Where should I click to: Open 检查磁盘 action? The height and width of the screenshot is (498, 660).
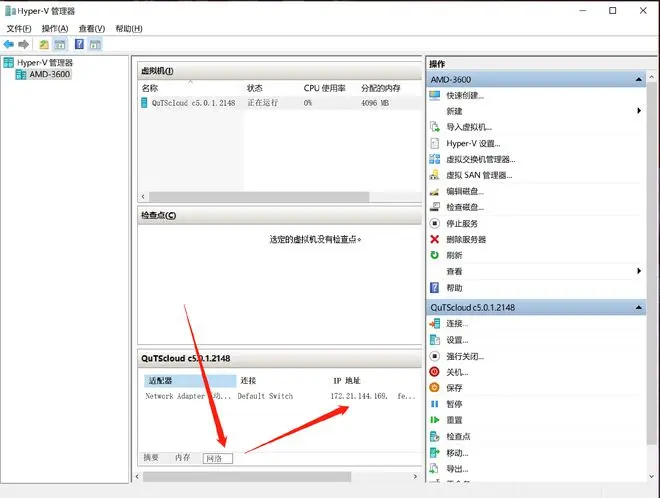click(x=465, y=207)
